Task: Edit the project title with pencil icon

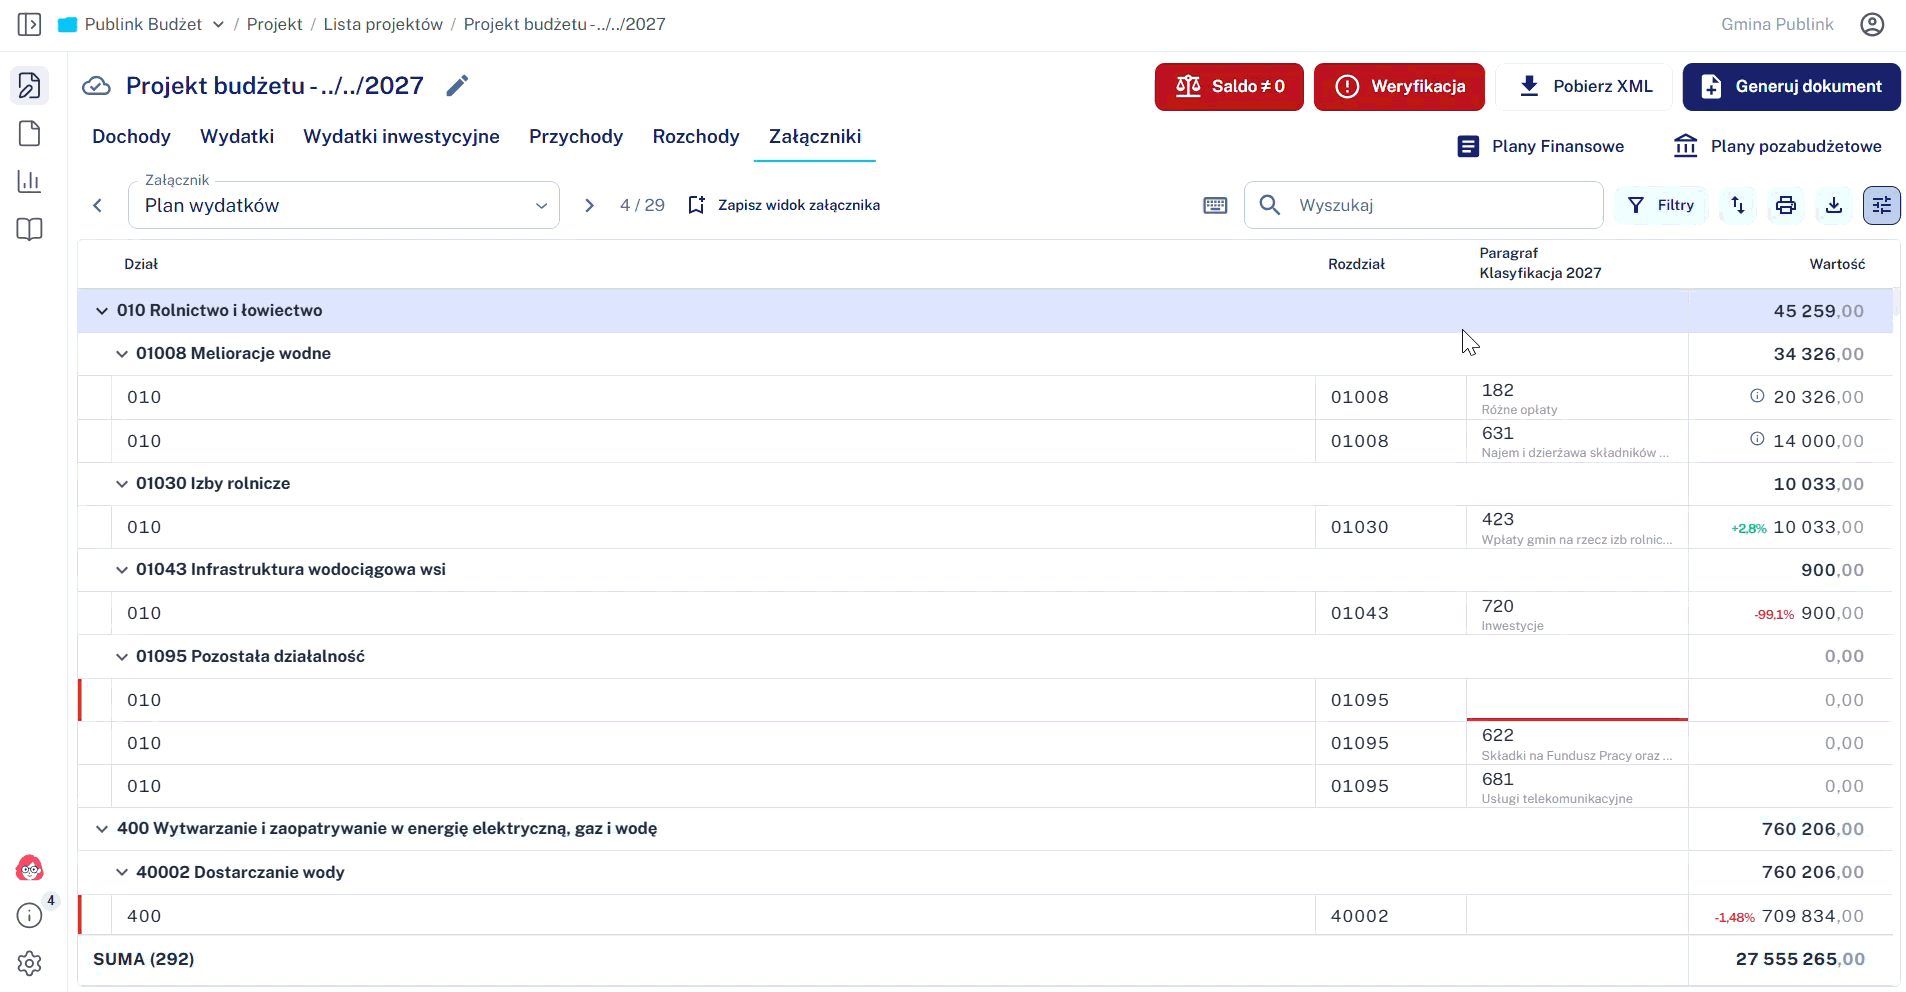Action: pos(457,86)
